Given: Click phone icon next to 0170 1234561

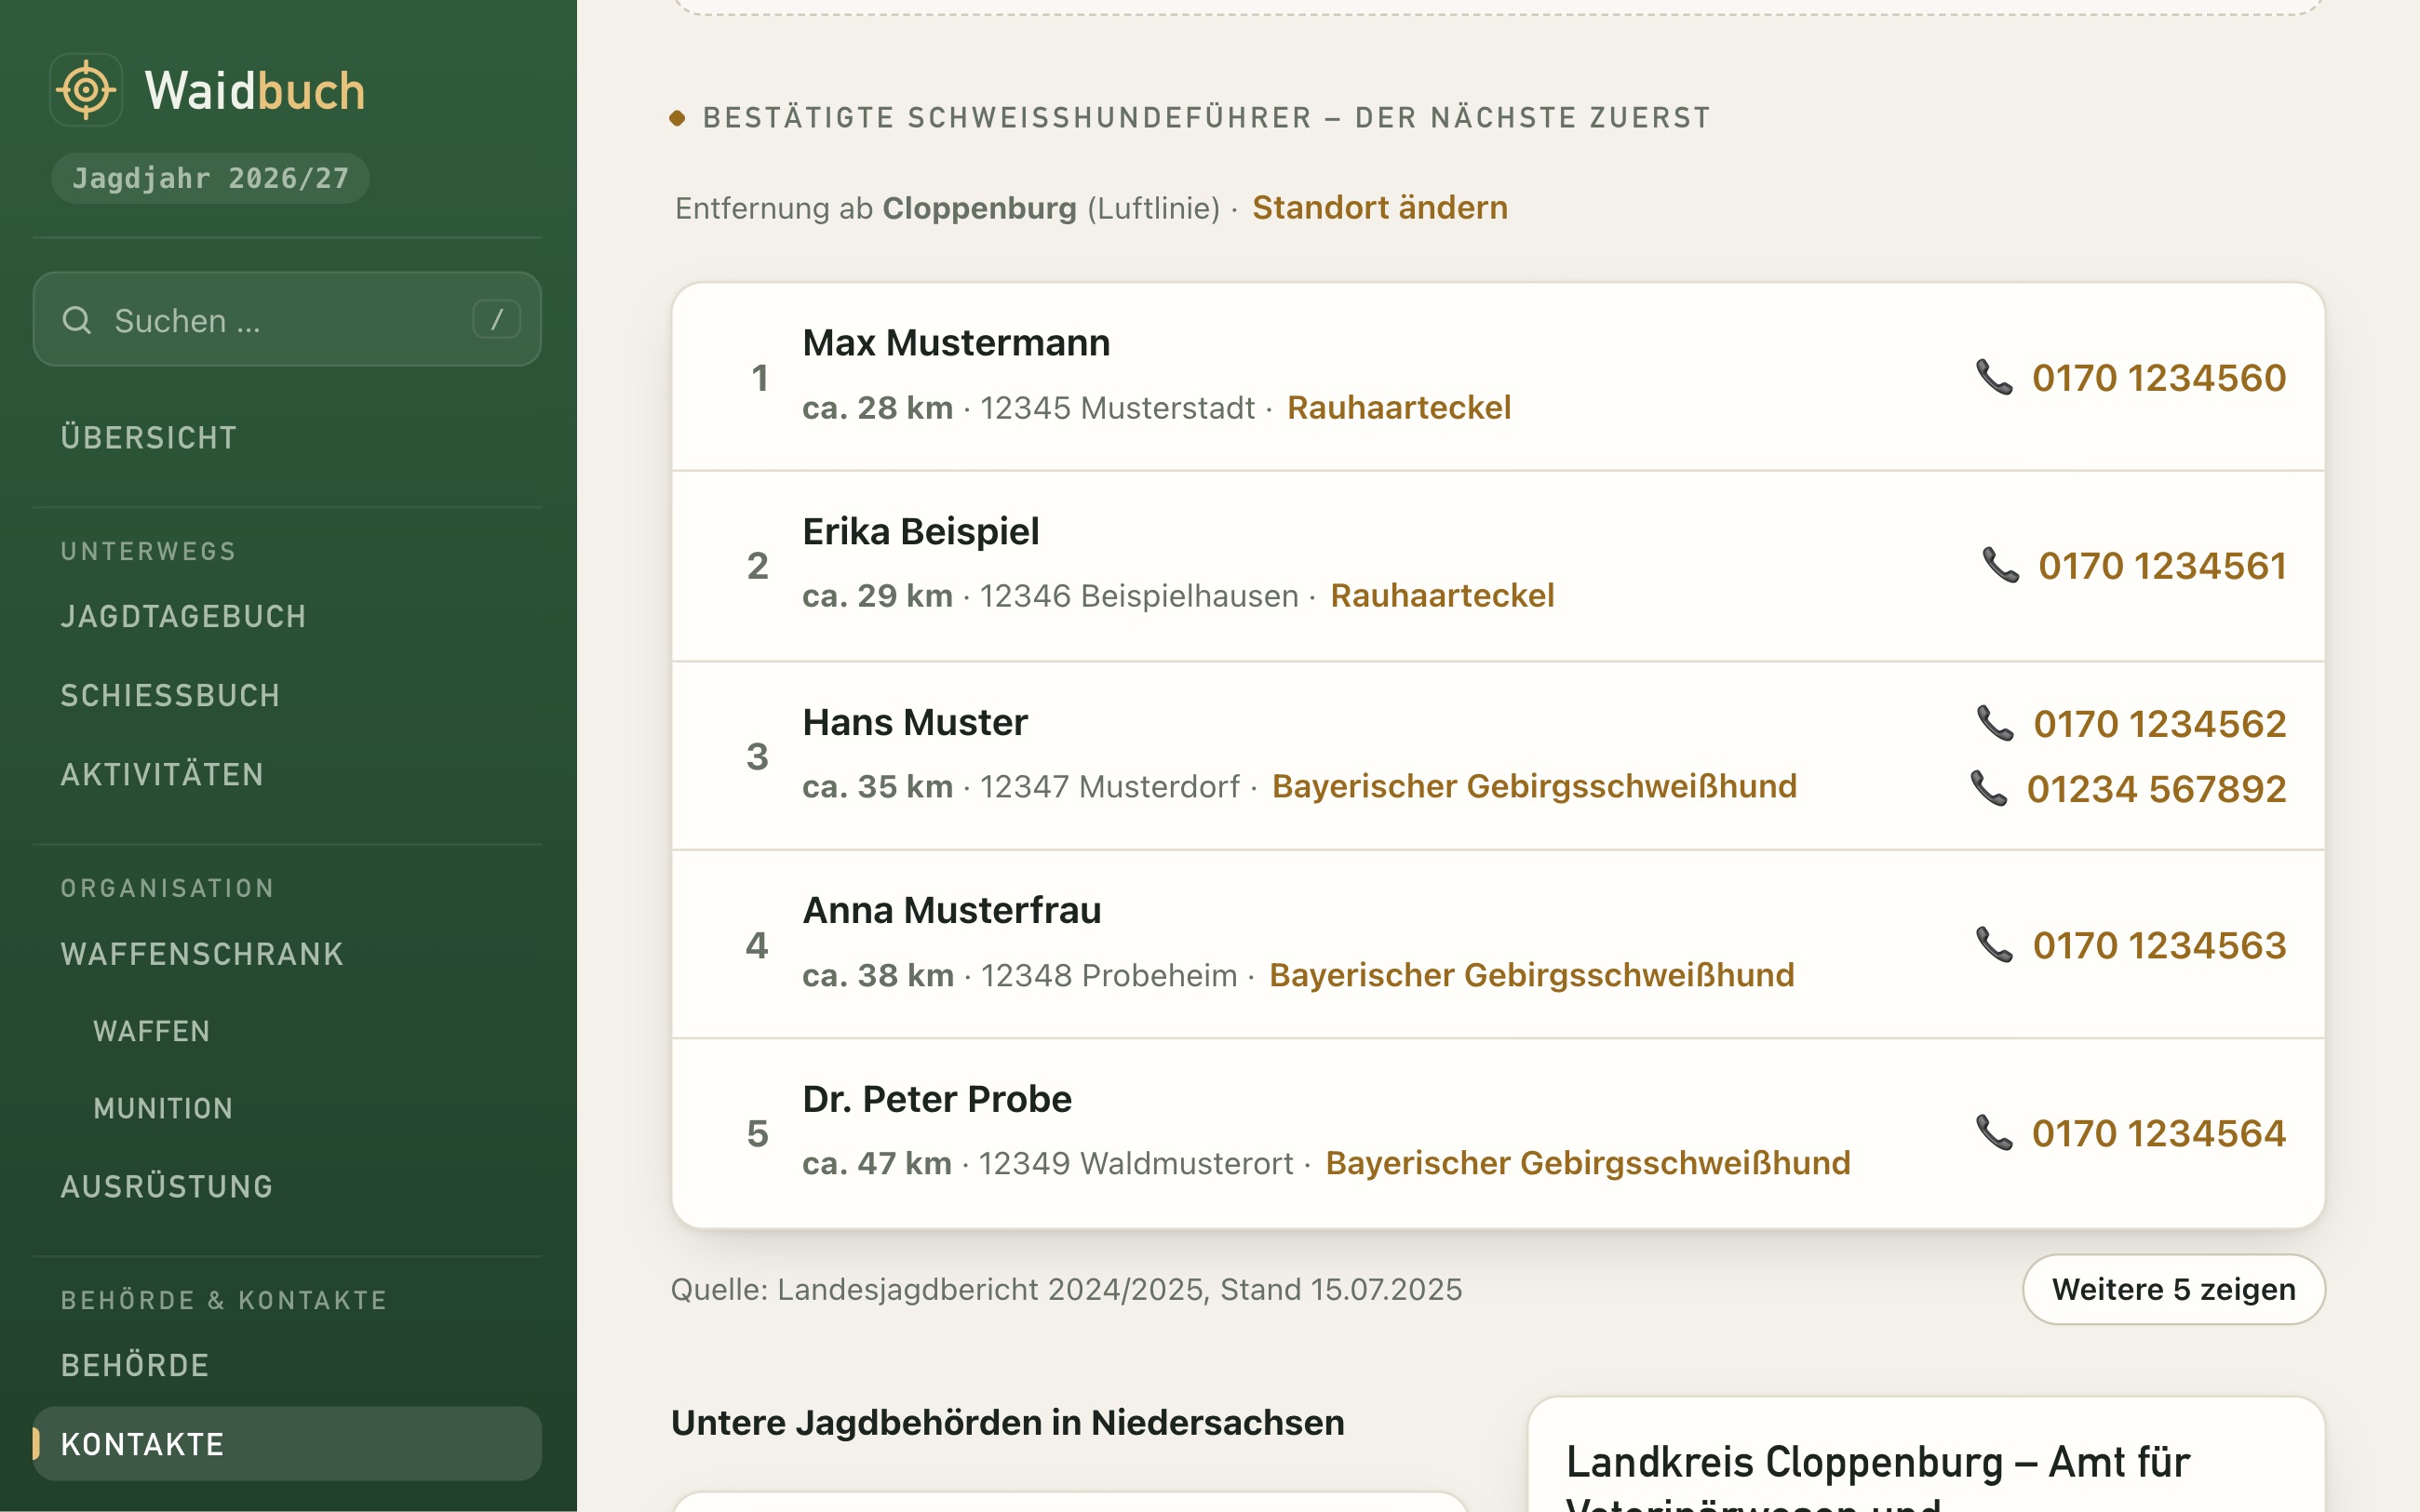Looking at the screenshot, I should [x=2000, y=565].
